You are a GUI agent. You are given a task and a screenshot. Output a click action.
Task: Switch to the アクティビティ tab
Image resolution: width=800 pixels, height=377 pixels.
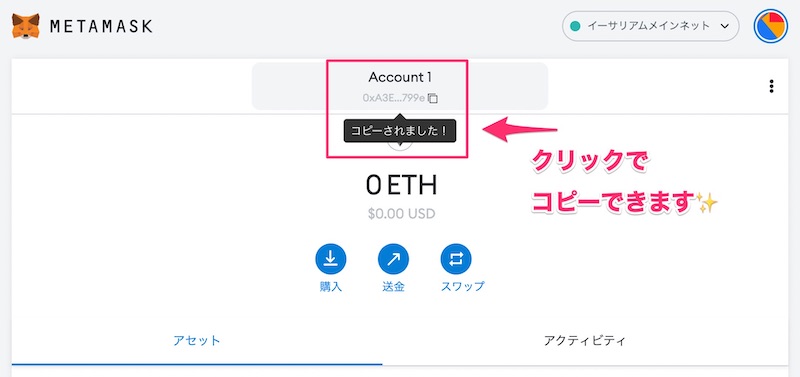(585, 340)
